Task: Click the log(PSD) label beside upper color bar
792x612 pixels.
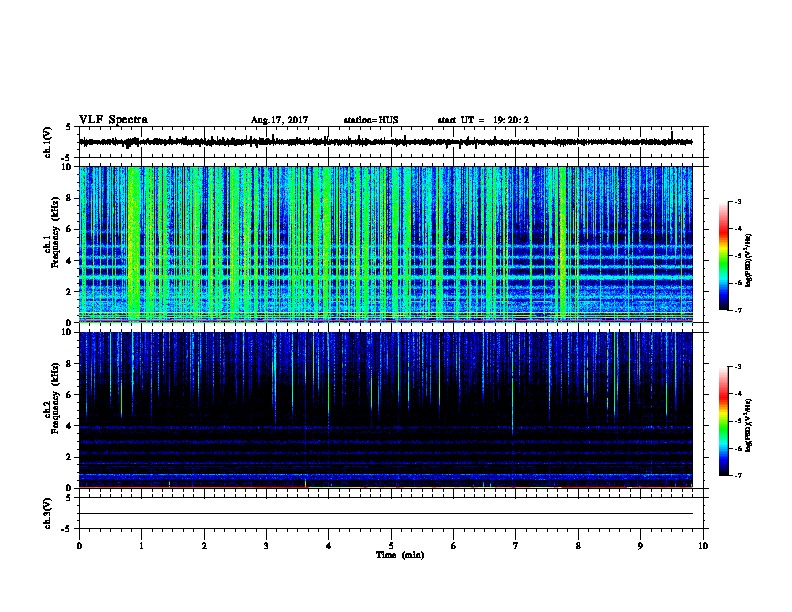Action: point(749,260)
